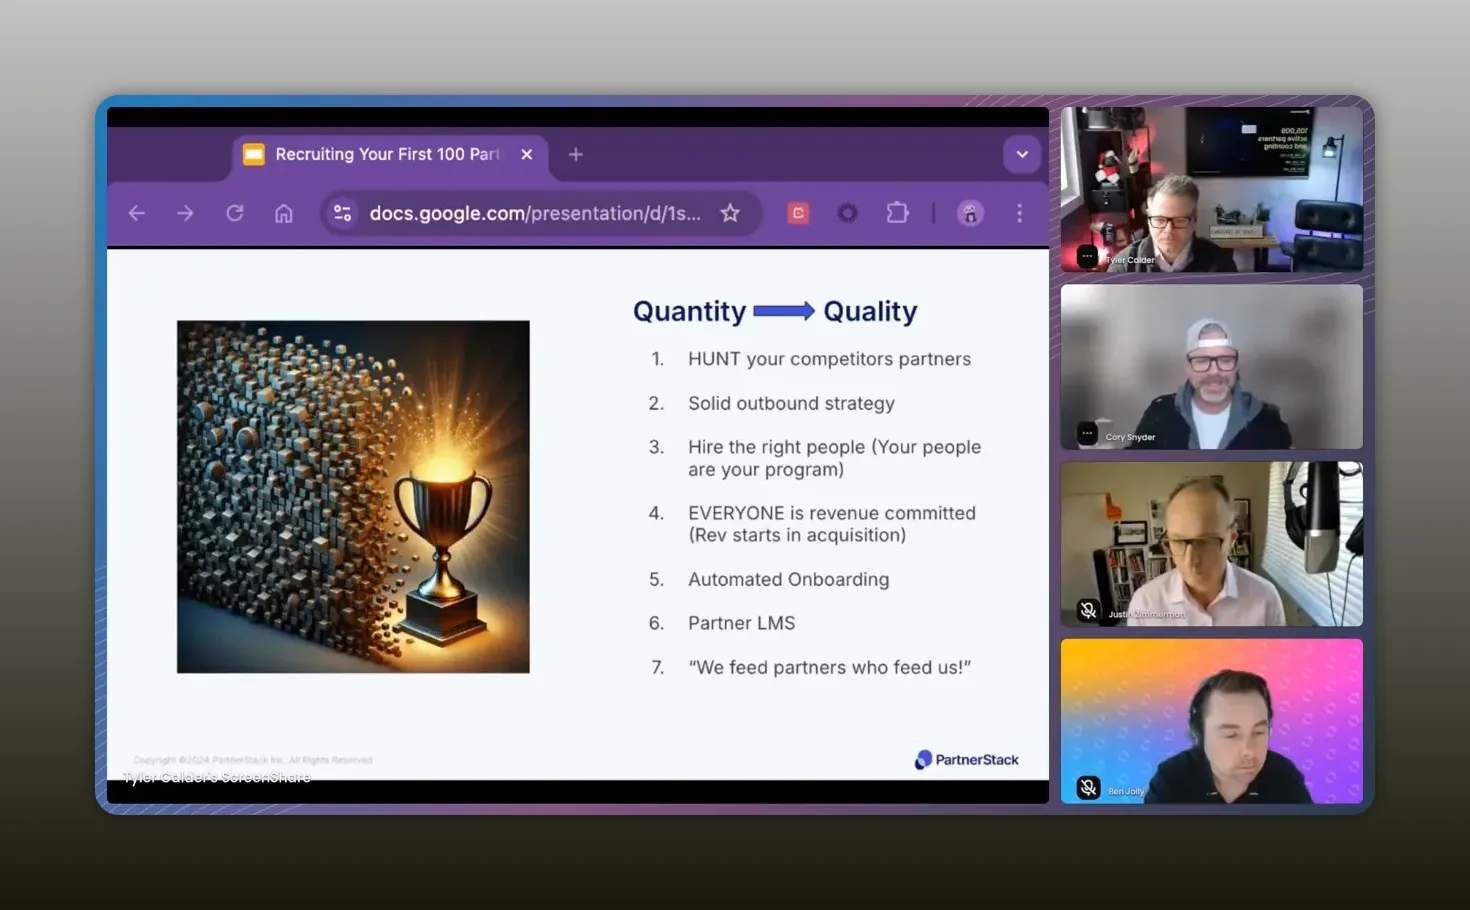Select the Recruiting Your First 100 tab
Viewport: 1470px width, 910px height.
click(385, 154)
